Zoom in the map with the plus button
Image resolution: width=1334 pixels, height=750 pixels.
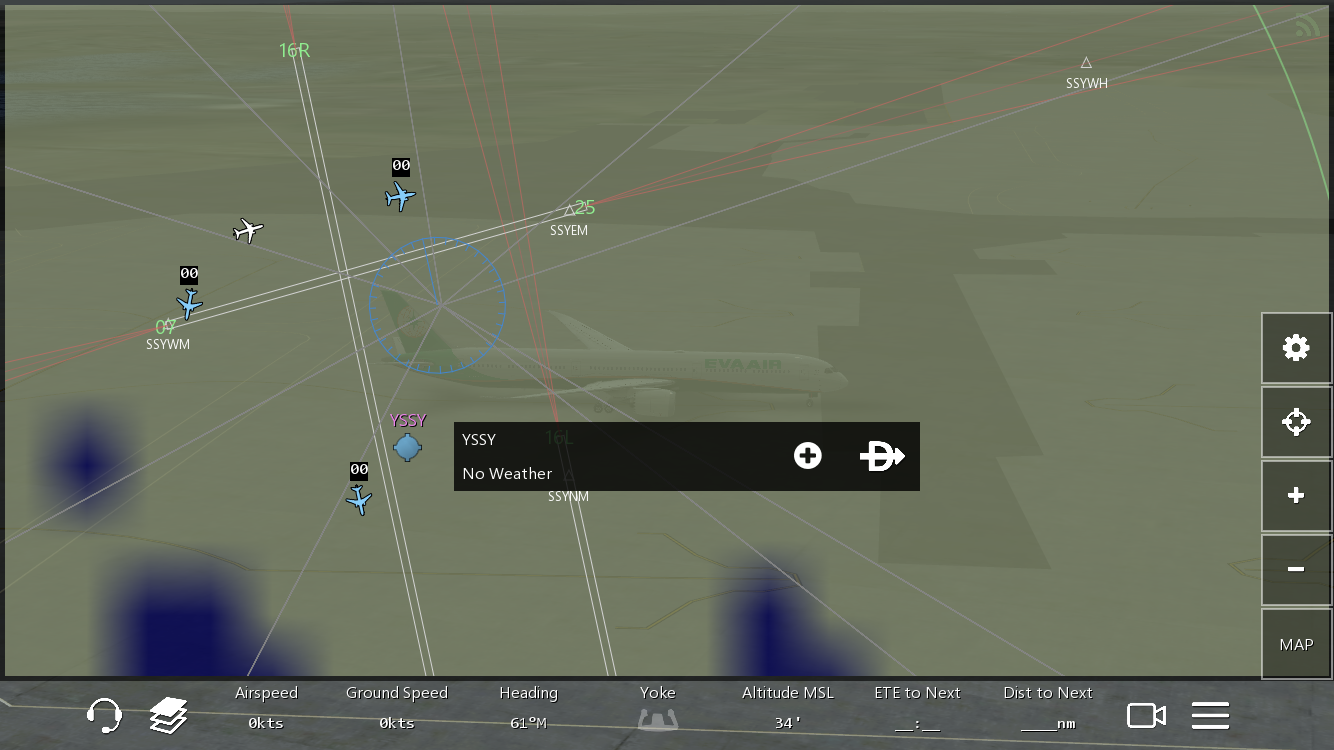pos(1296,496)
